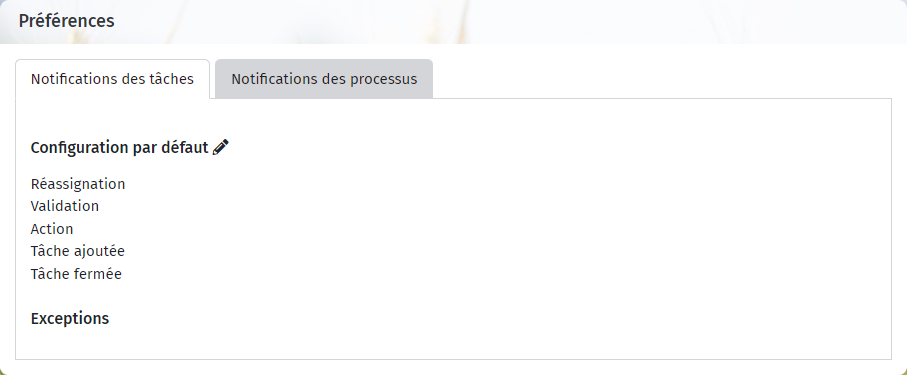Viewport: 907px width, 375px height.
Task: Click the word défaut in the section heading
Action: [x=187, y=148]
